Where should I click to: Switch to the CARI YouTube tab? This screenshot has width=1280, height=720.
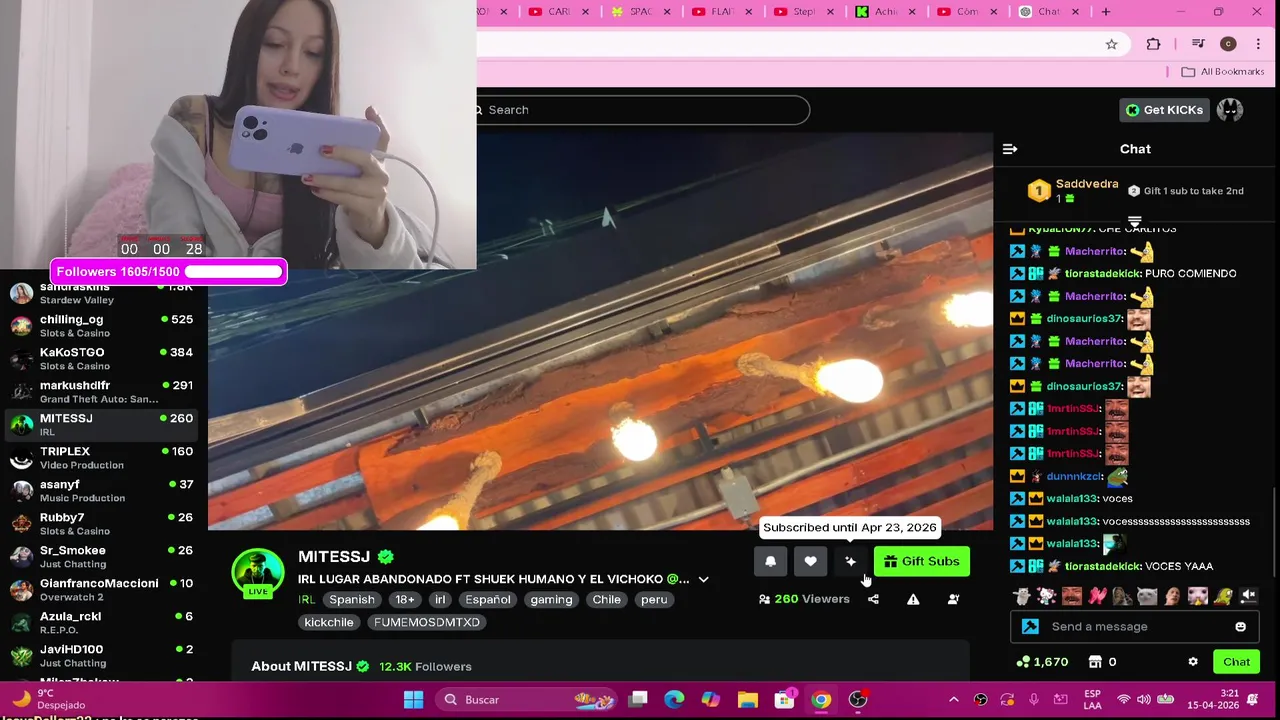(x=557, y=12)
